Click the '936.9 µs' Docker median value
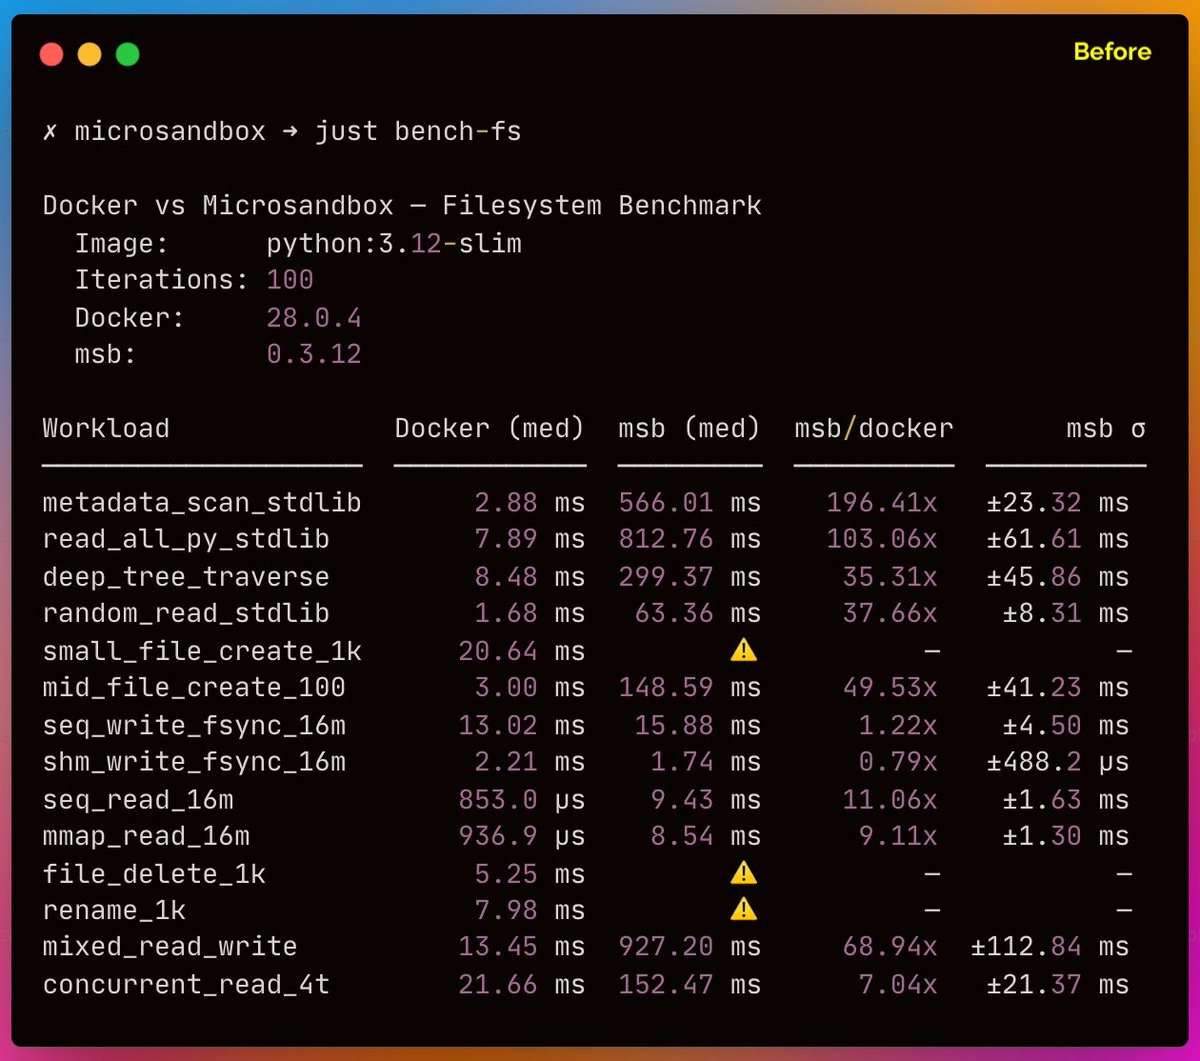The image size is (1200, 1061). point(522,836)
